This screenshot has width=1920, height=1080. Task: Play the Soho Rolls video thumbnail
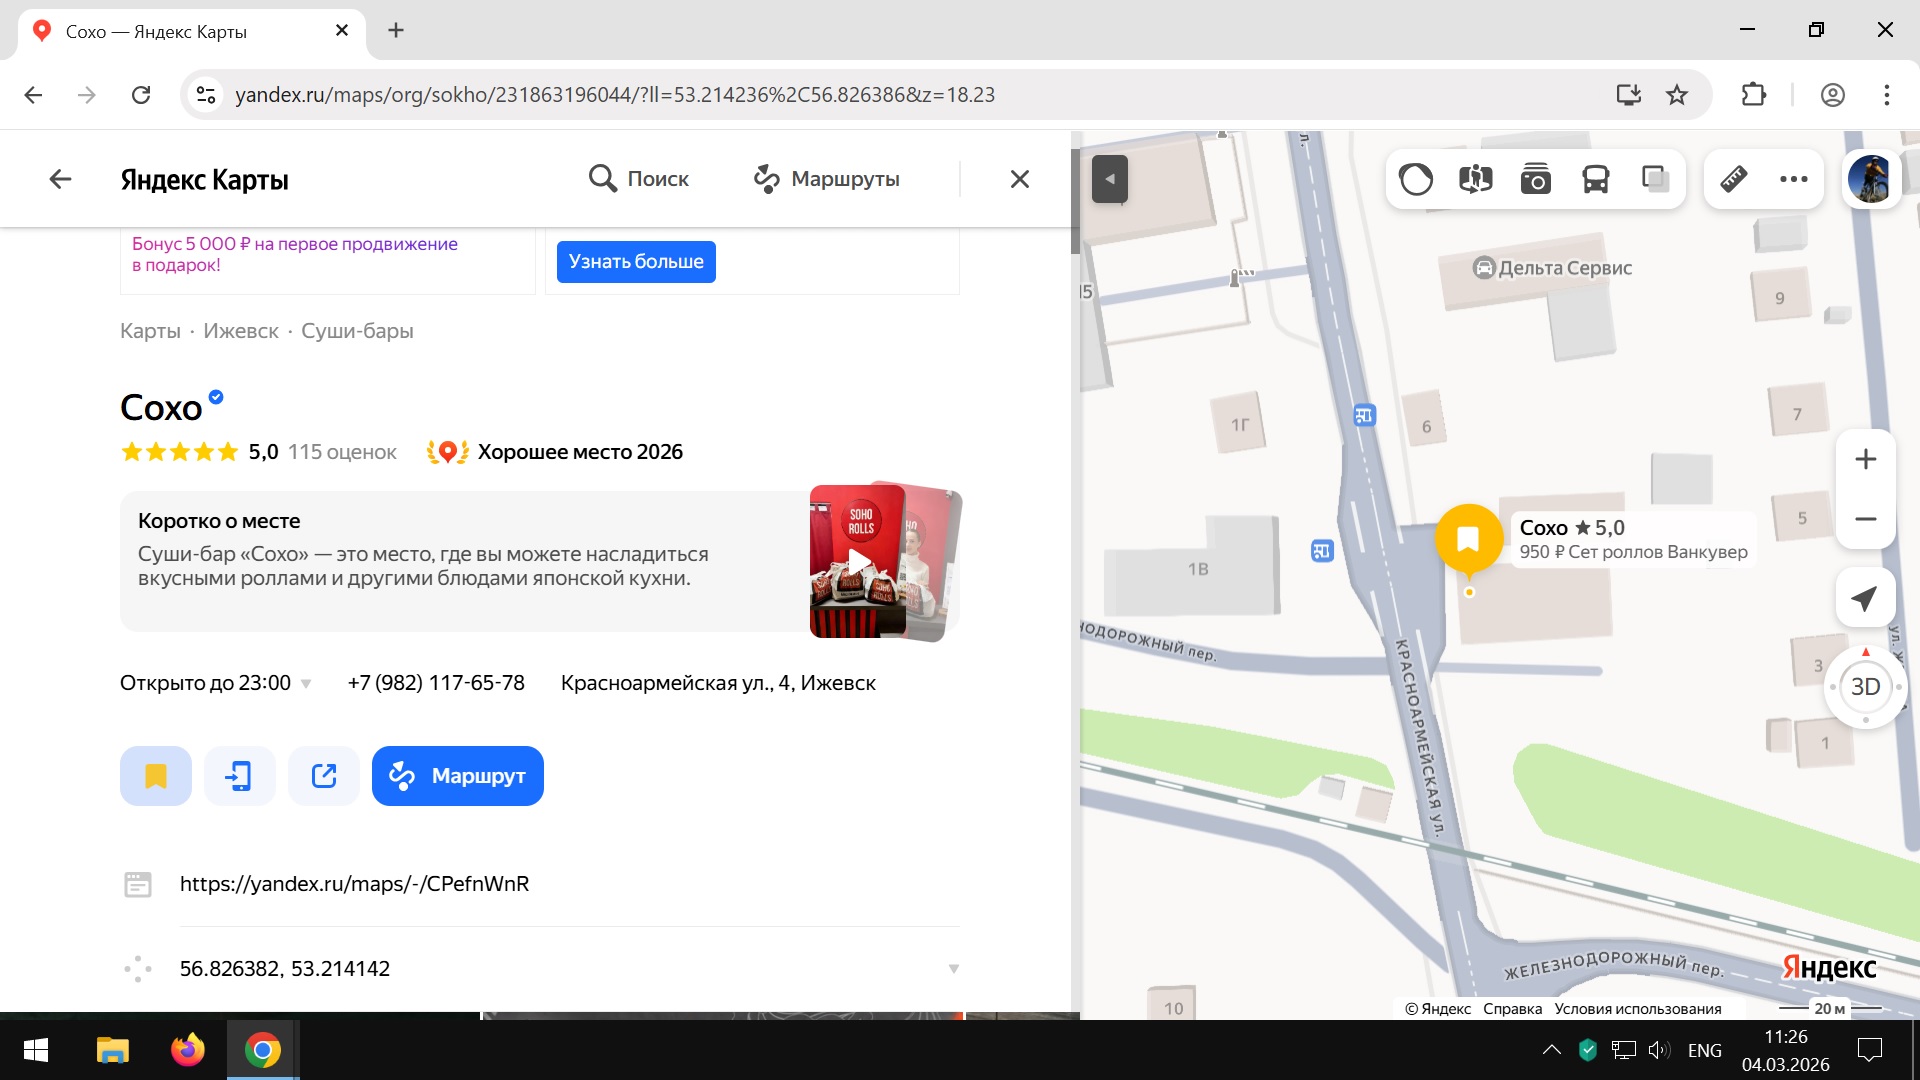[x=858, y=562]
